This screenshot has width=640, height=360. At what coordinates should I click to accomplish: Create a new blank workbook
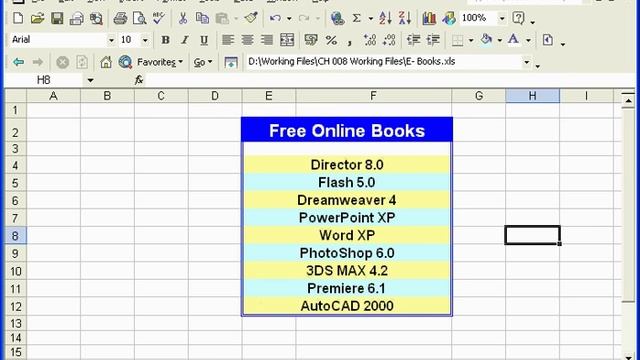click(18, 18)
